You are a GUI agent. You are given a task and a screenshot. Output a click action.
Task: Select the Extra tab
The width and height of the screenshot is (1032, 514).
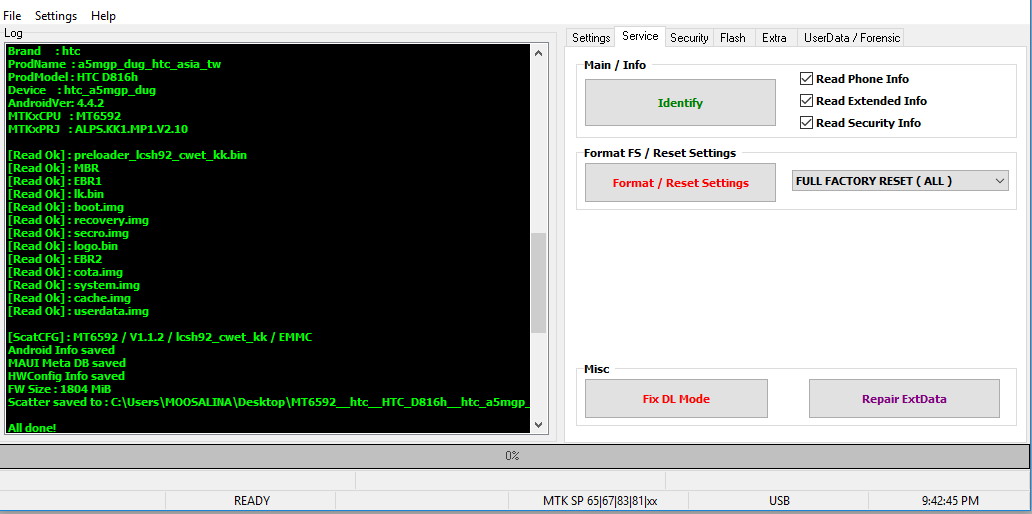pos(774,38)
